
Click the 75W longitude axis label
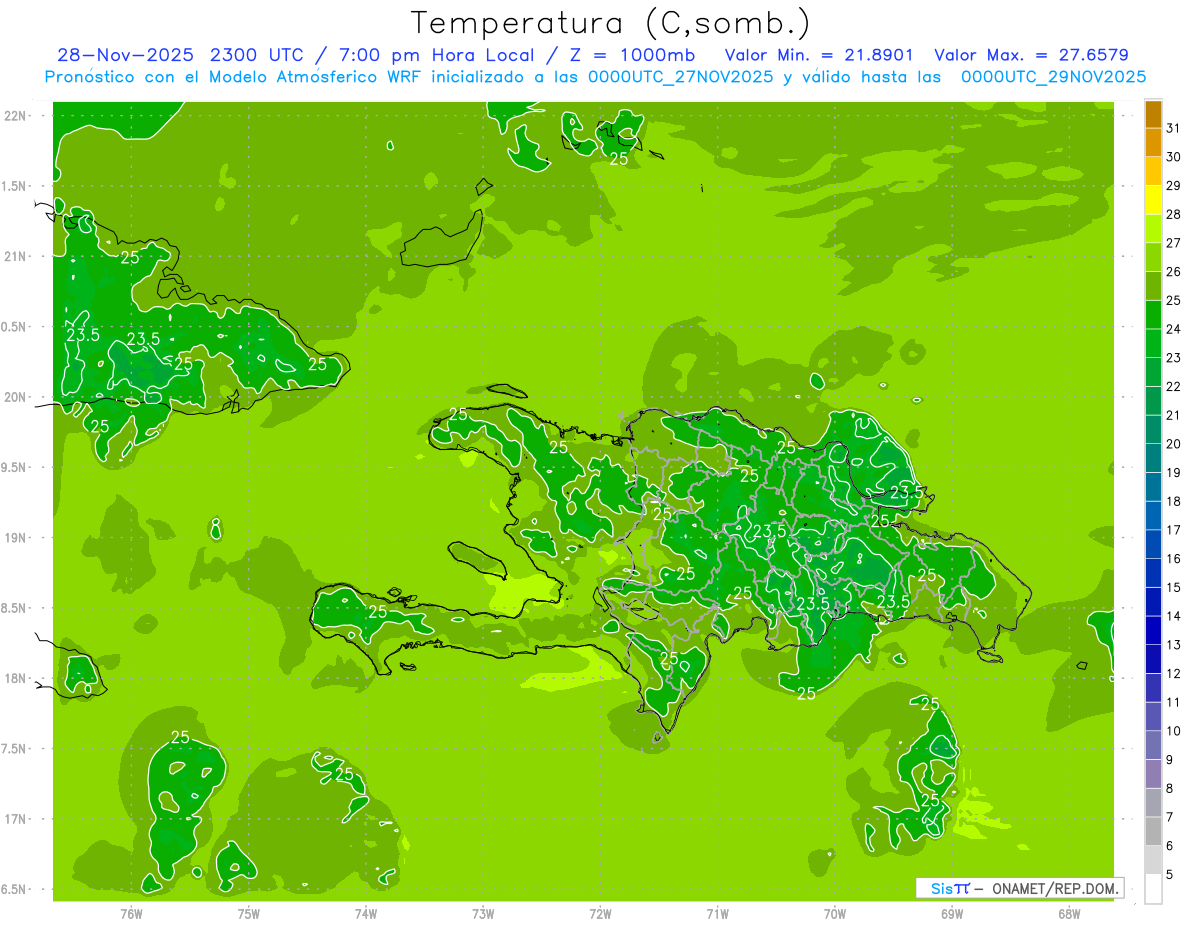pyautogui.click(x=248, y=913)
